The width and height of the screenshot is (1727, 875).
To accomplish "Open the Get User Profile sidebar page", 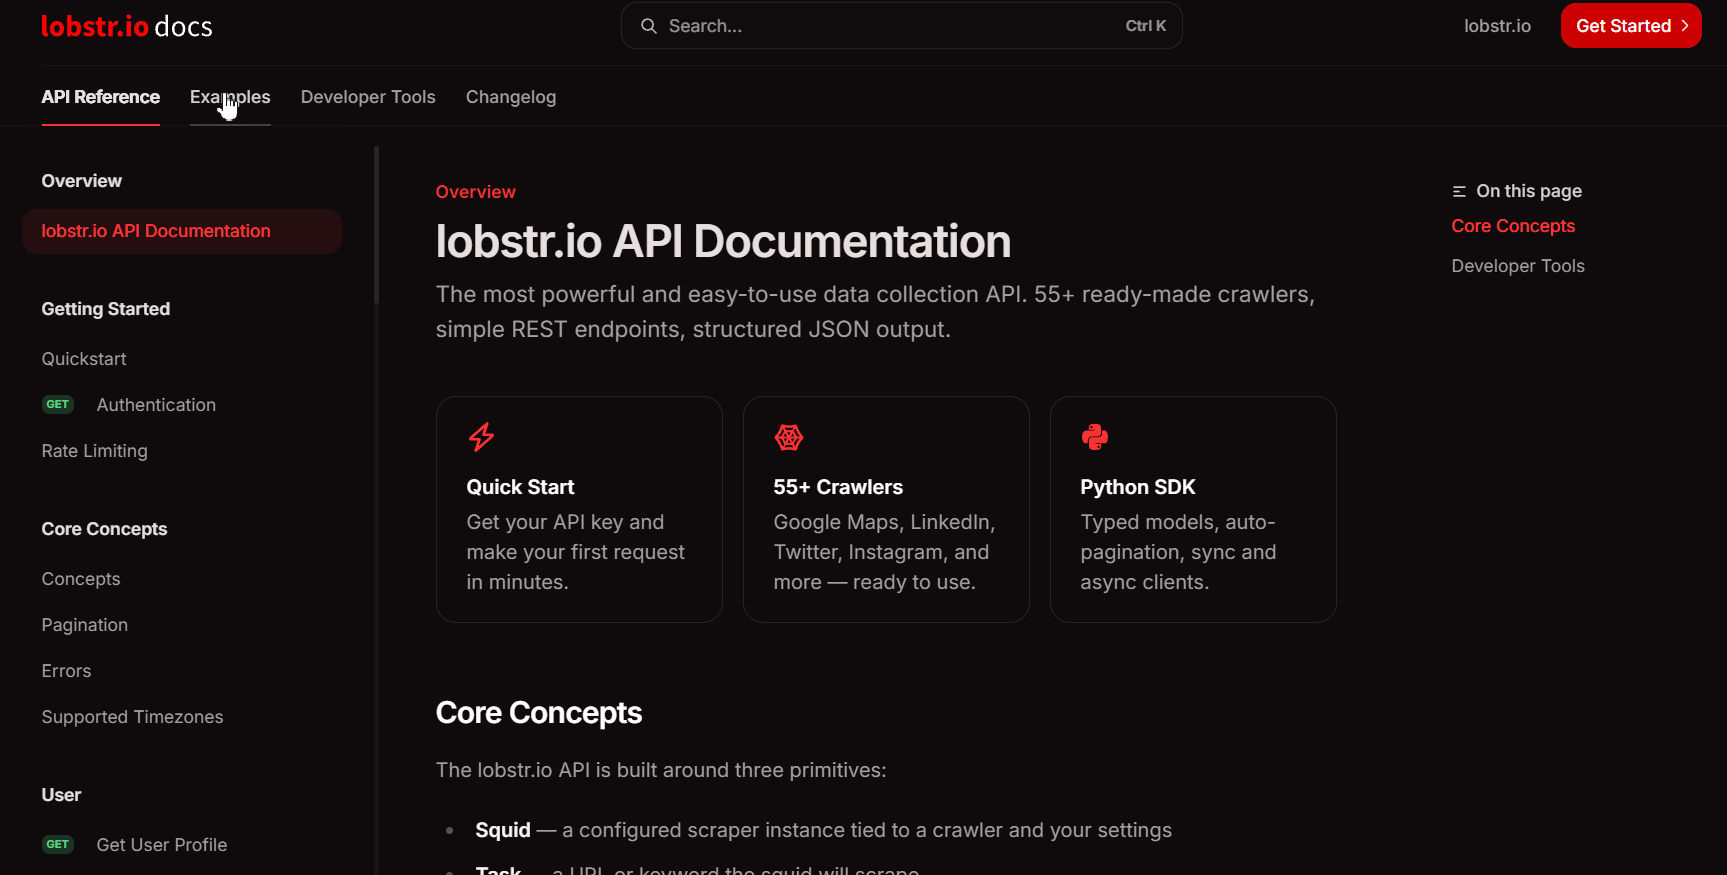I will coord(162,845).
